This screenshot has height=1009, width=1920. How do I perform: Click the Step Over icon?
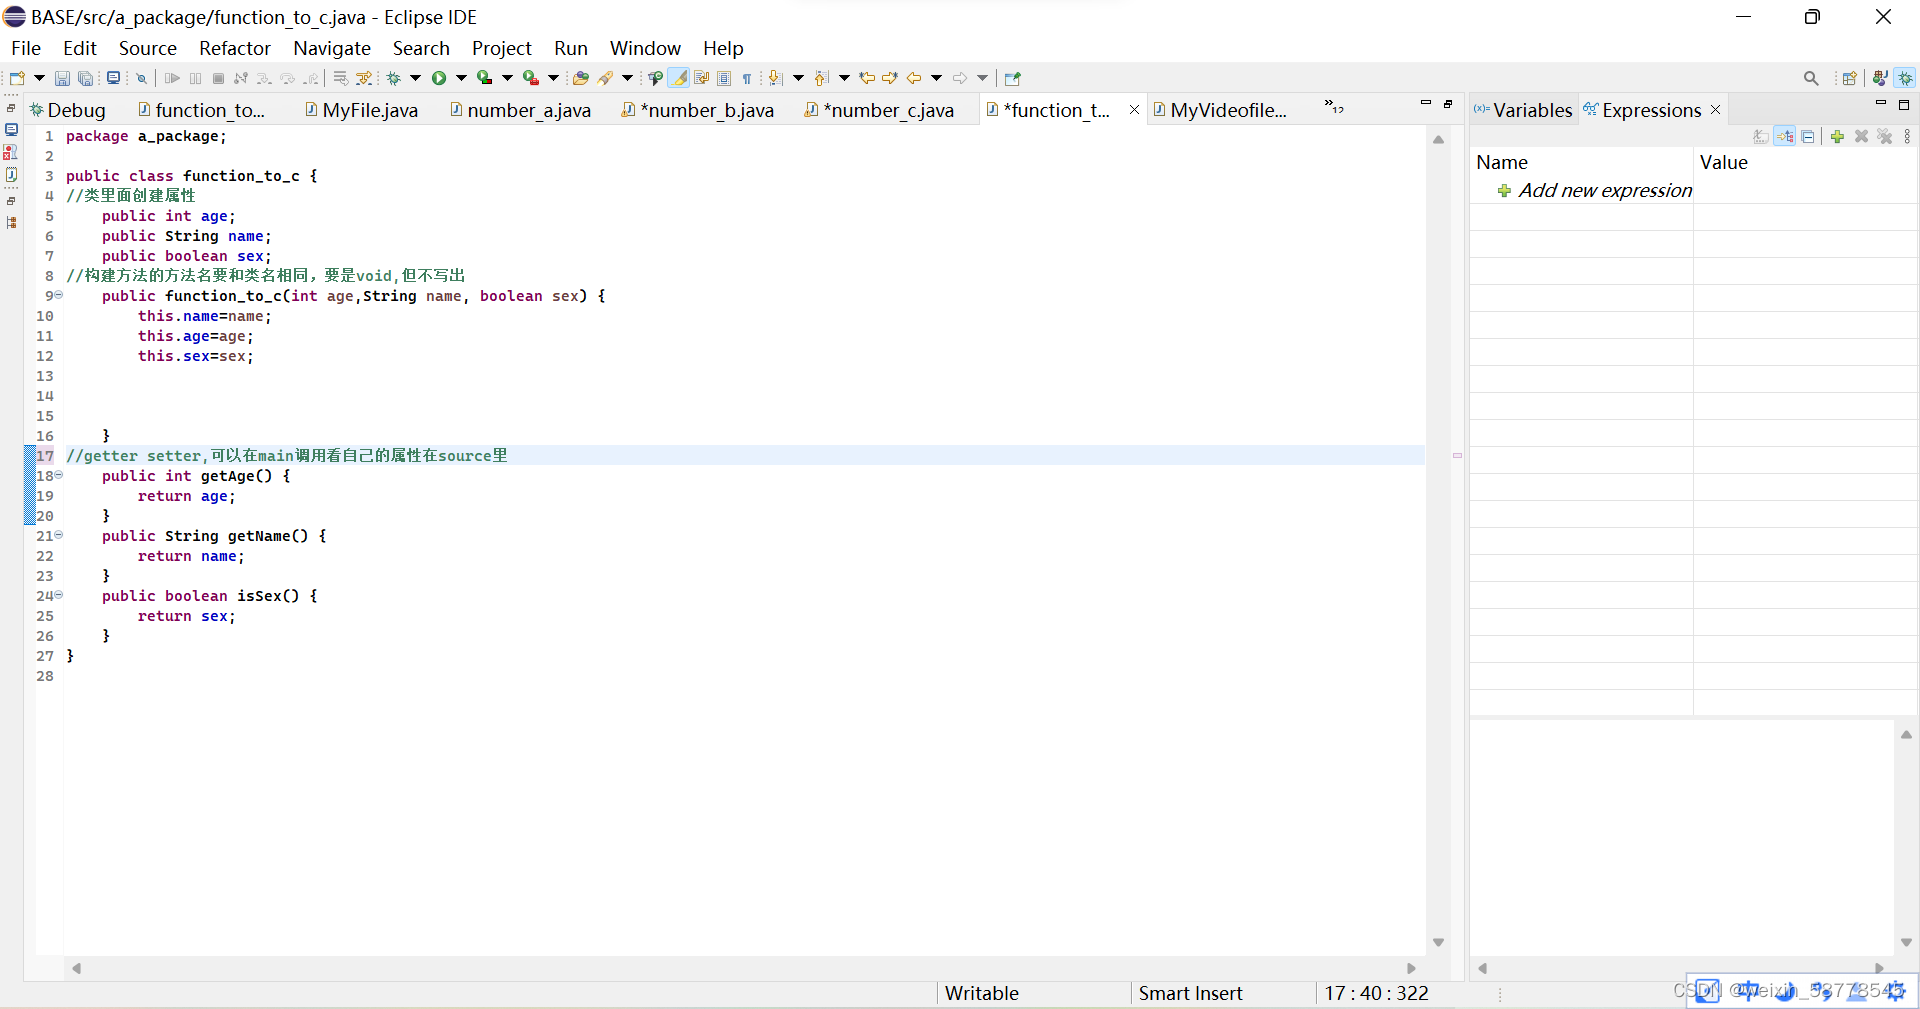coord(289,78)
